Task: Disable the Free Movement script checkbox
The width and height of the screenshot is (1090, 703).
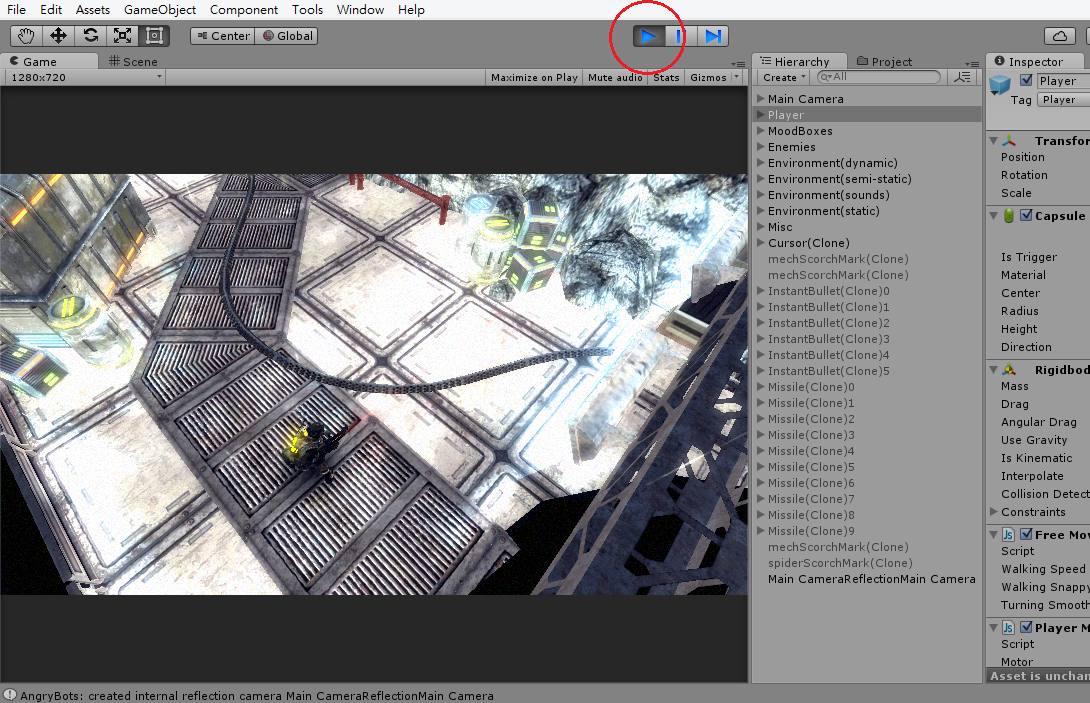Action: 1026,535
